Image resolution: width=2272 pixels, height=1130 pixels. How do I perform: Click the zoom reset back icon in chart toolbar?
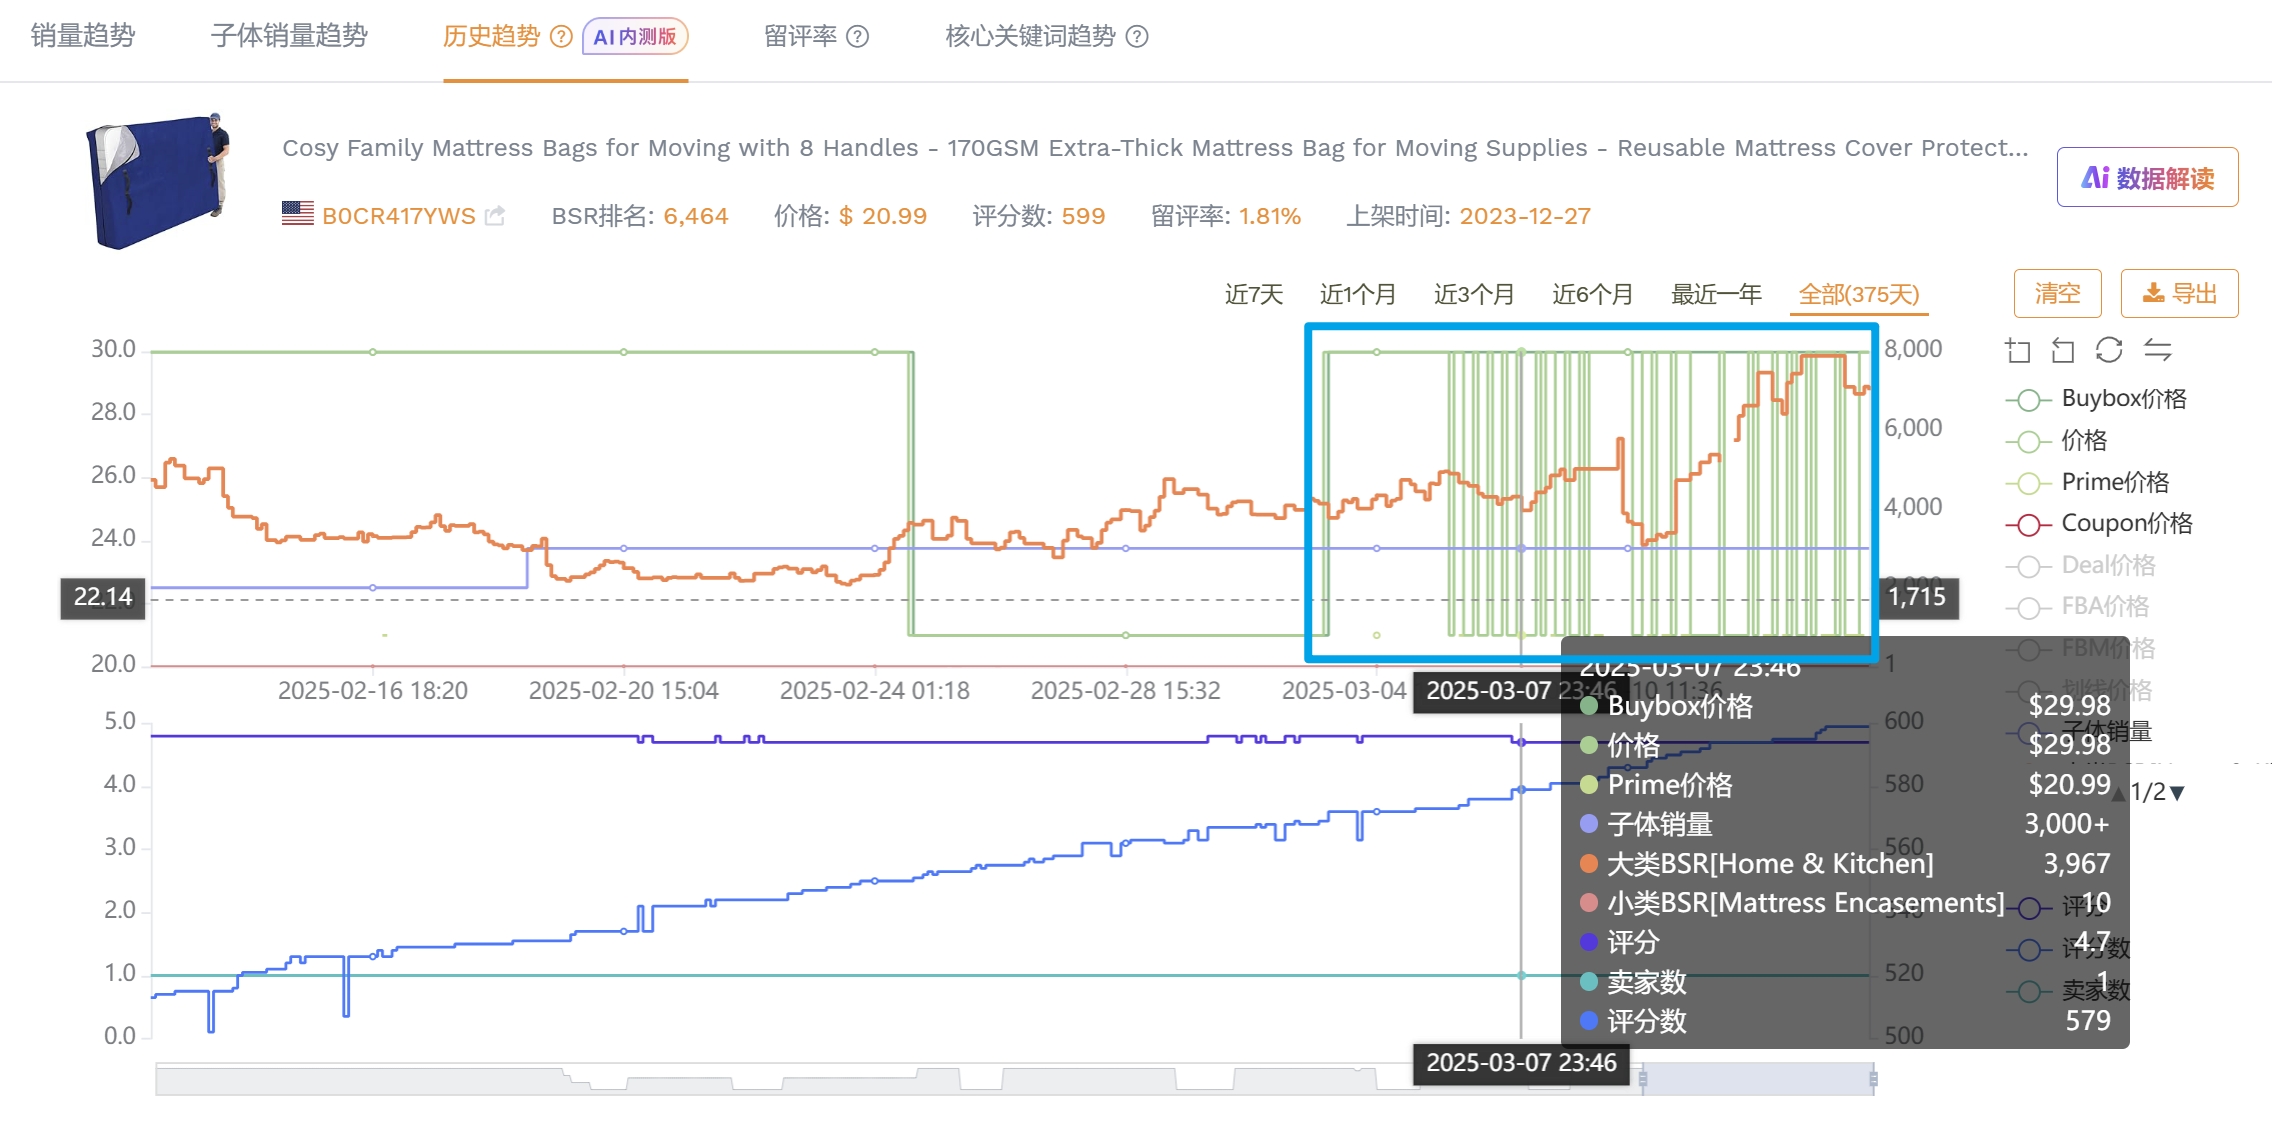point(2063,350)
